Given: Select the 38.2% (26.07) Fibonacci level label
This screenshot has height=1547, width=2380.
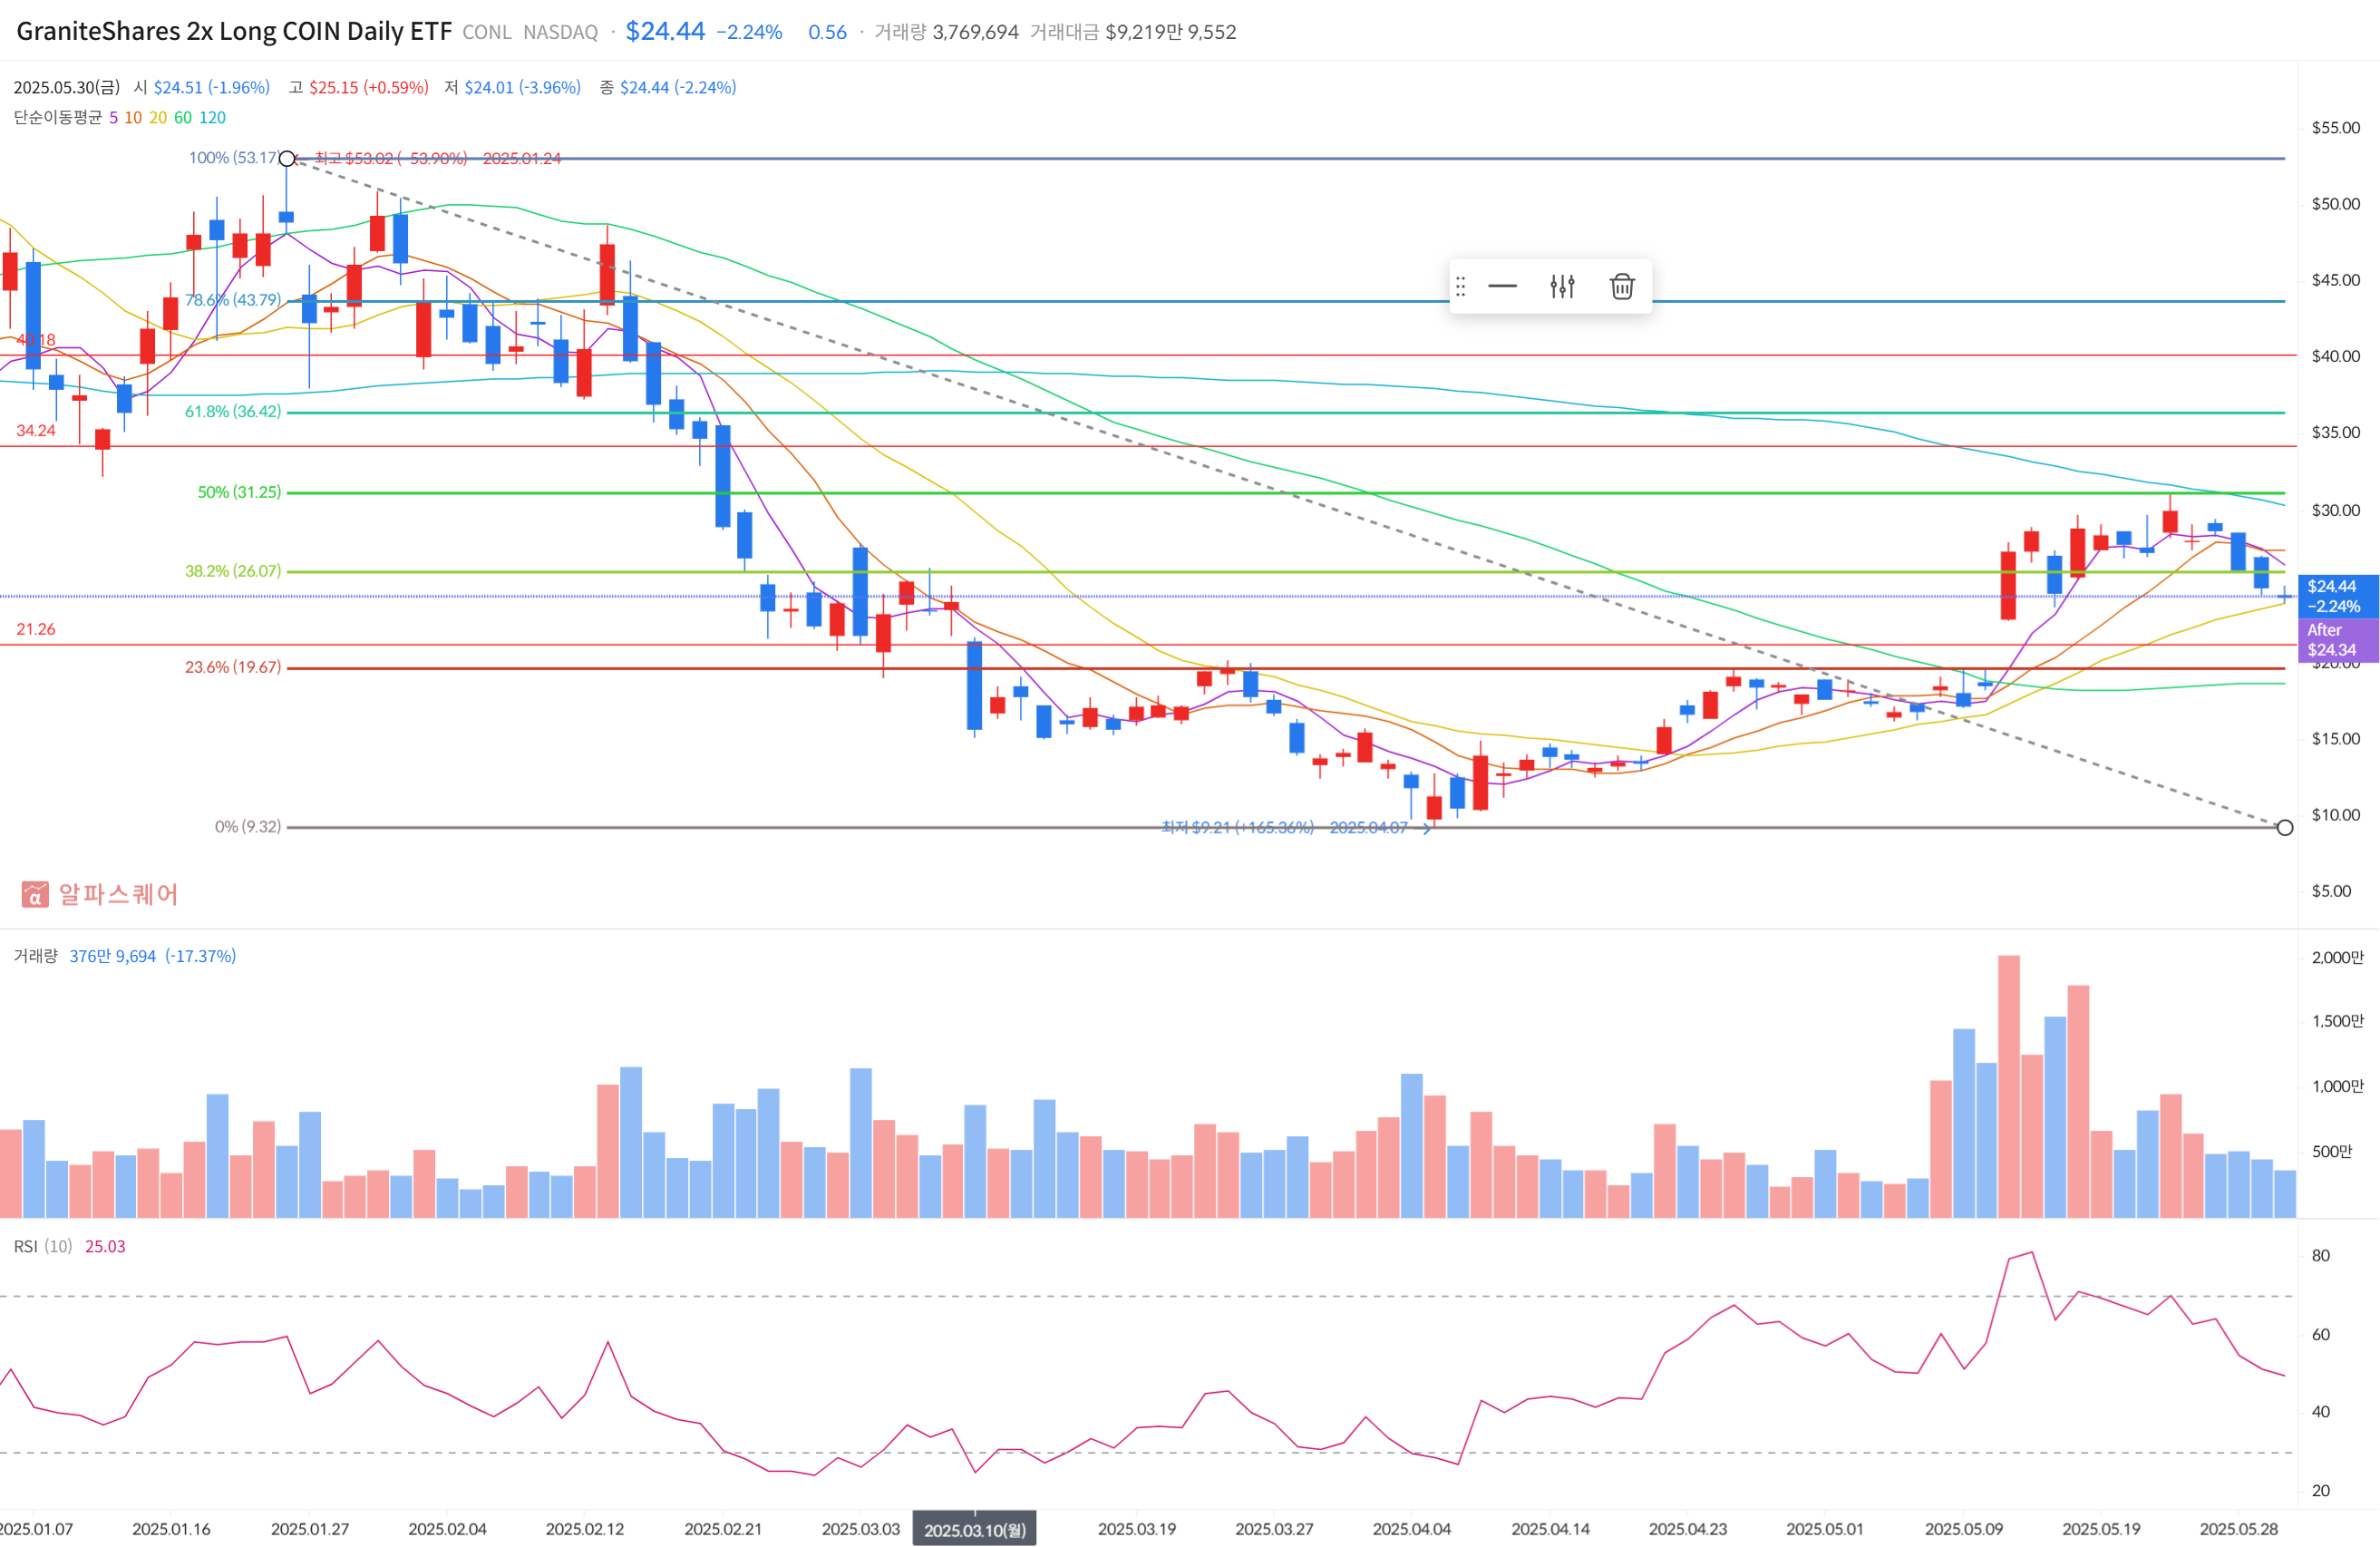Looking at the screenshot, I should tap(233, 571).
